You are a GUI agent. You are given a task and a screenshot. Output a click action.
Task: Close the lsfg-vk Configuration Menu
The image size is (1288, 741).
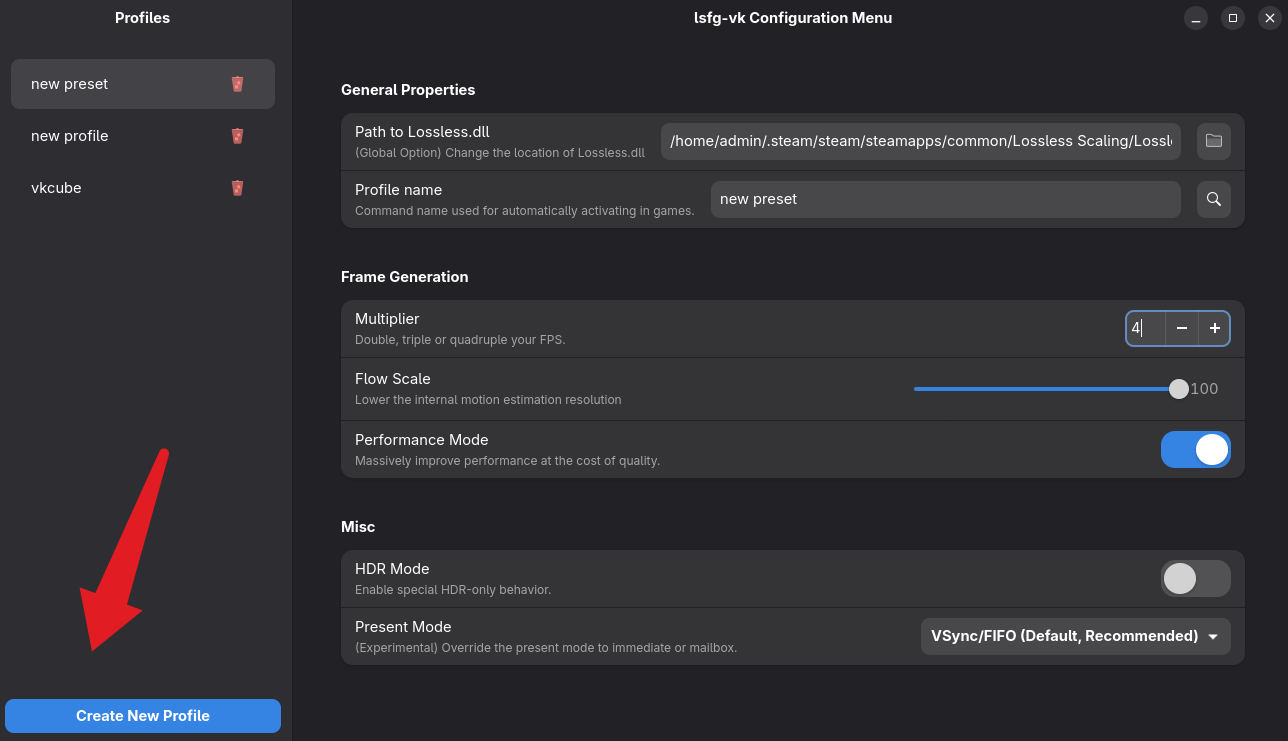coord(1269,18)
